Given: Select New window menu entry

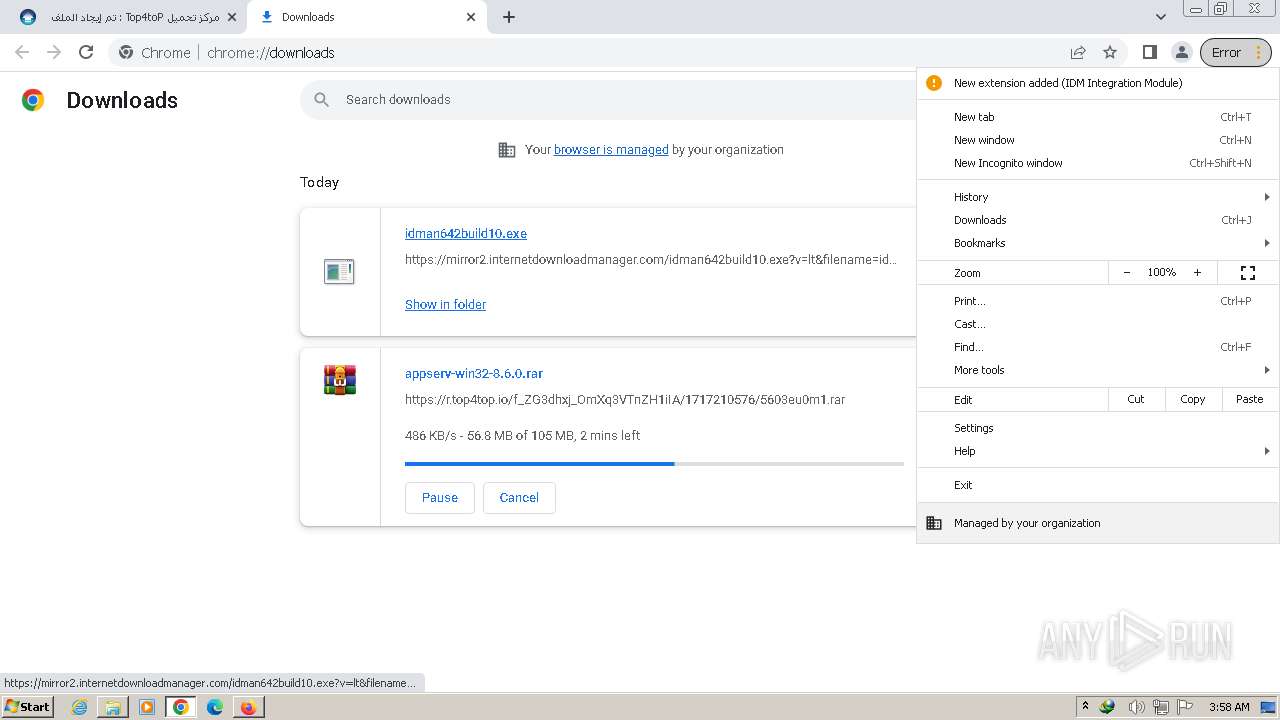Looking at the screenshot, I should click(1098, 140).
